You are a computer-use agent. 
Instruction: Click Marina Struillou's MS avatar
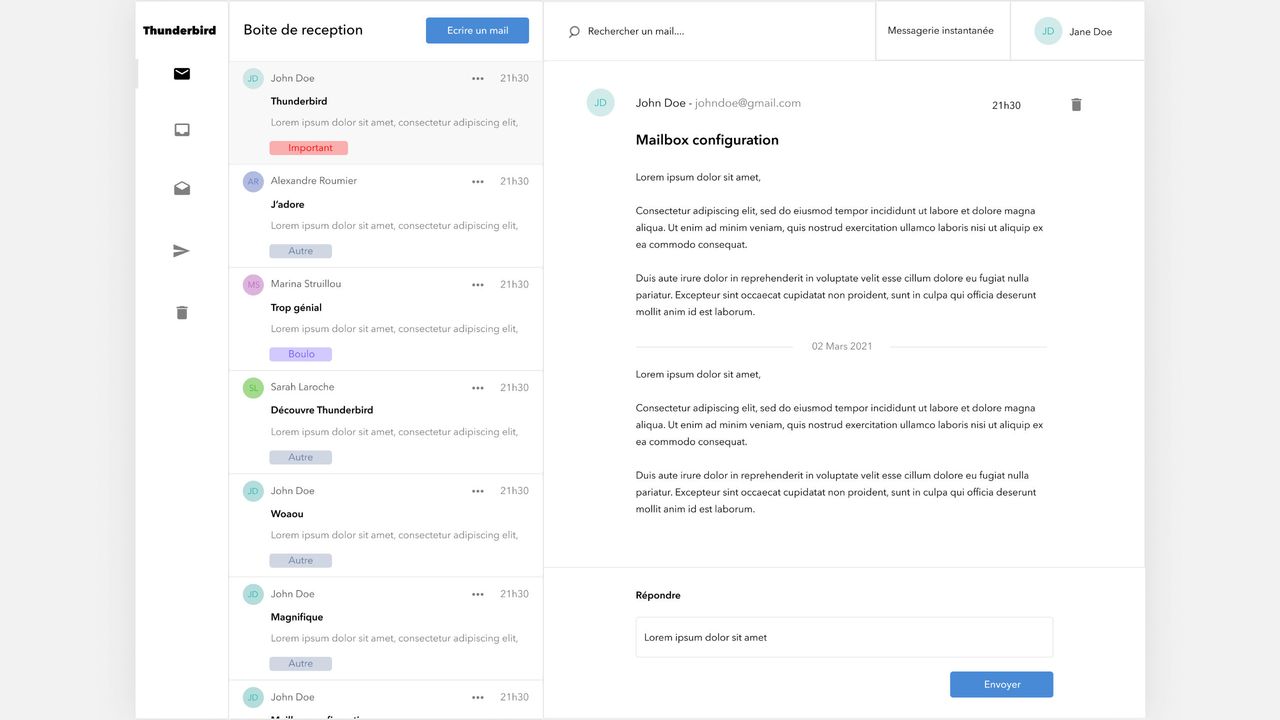pyautogui.click(x=253, y=285)
